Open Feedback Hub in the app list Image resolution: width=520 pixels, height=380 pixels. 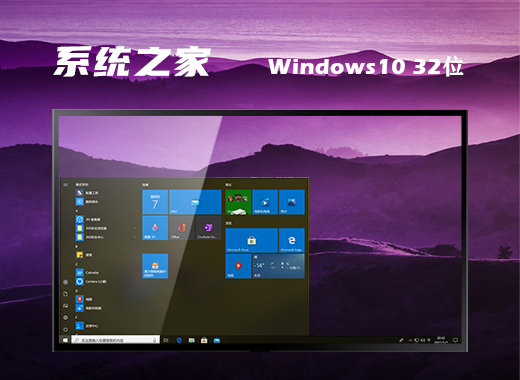[x=87, y=326]
